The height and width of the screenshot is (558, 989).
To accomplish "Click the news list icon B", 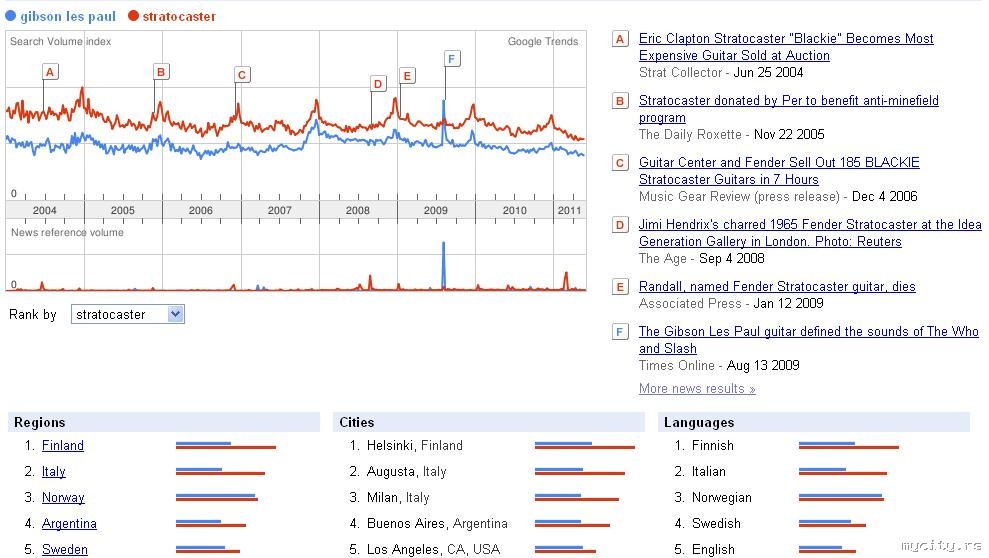I will click(620, 101).
